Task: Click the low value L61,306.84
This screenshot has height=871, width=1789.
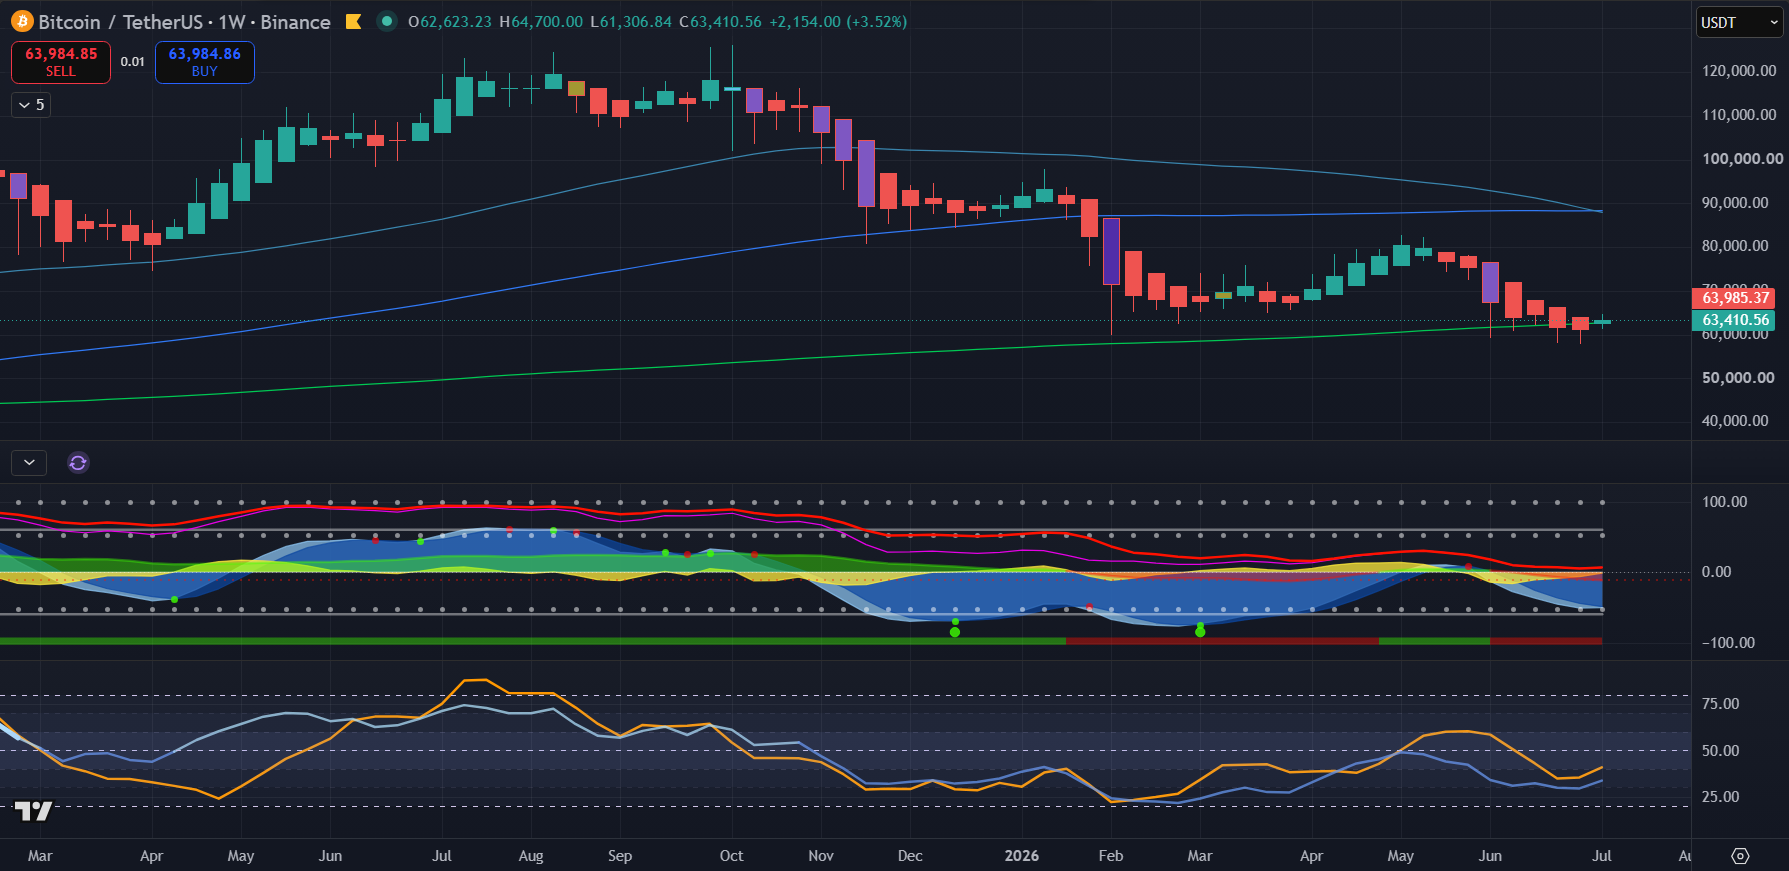Action: [x=631, y=22]
